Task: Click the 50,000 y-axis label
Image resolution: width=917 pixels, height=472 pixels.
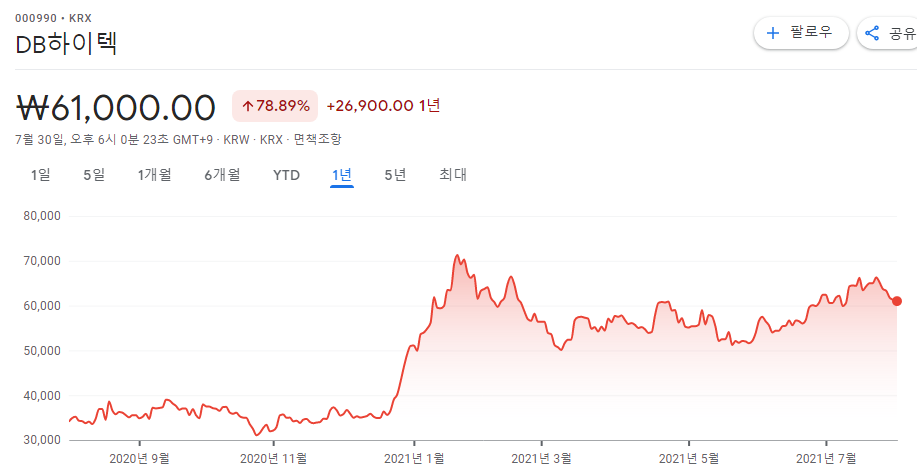Action: pos(42,351)
